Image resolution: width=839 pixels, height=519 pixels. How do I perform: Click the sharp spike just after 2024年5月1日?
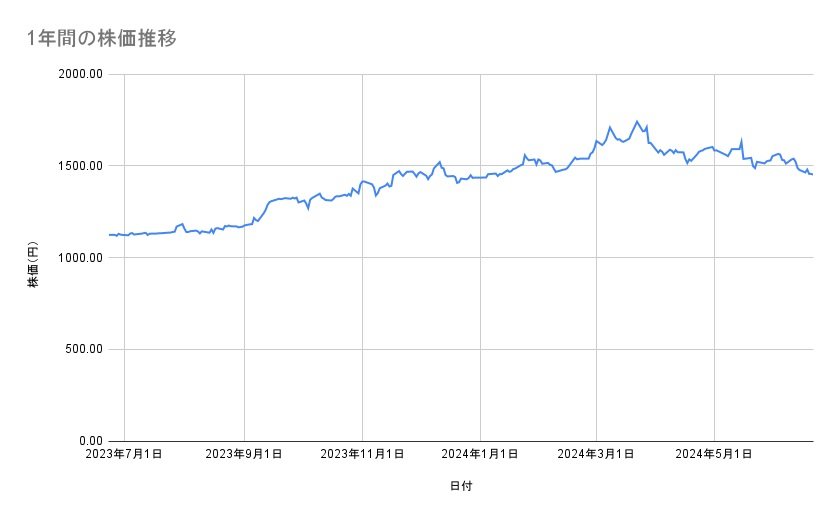[741, 140]
